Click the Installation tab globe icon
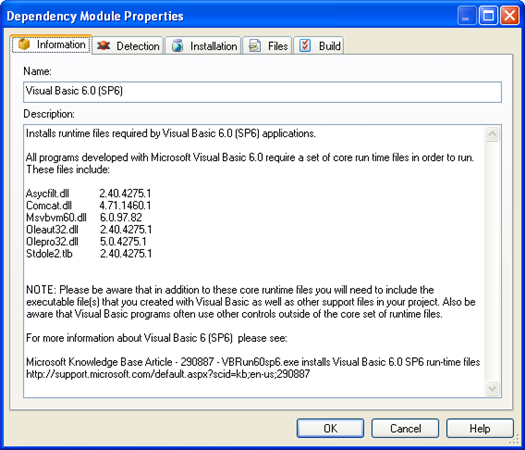The width and height of the screenshot is (525, 450). pos(177,46)
